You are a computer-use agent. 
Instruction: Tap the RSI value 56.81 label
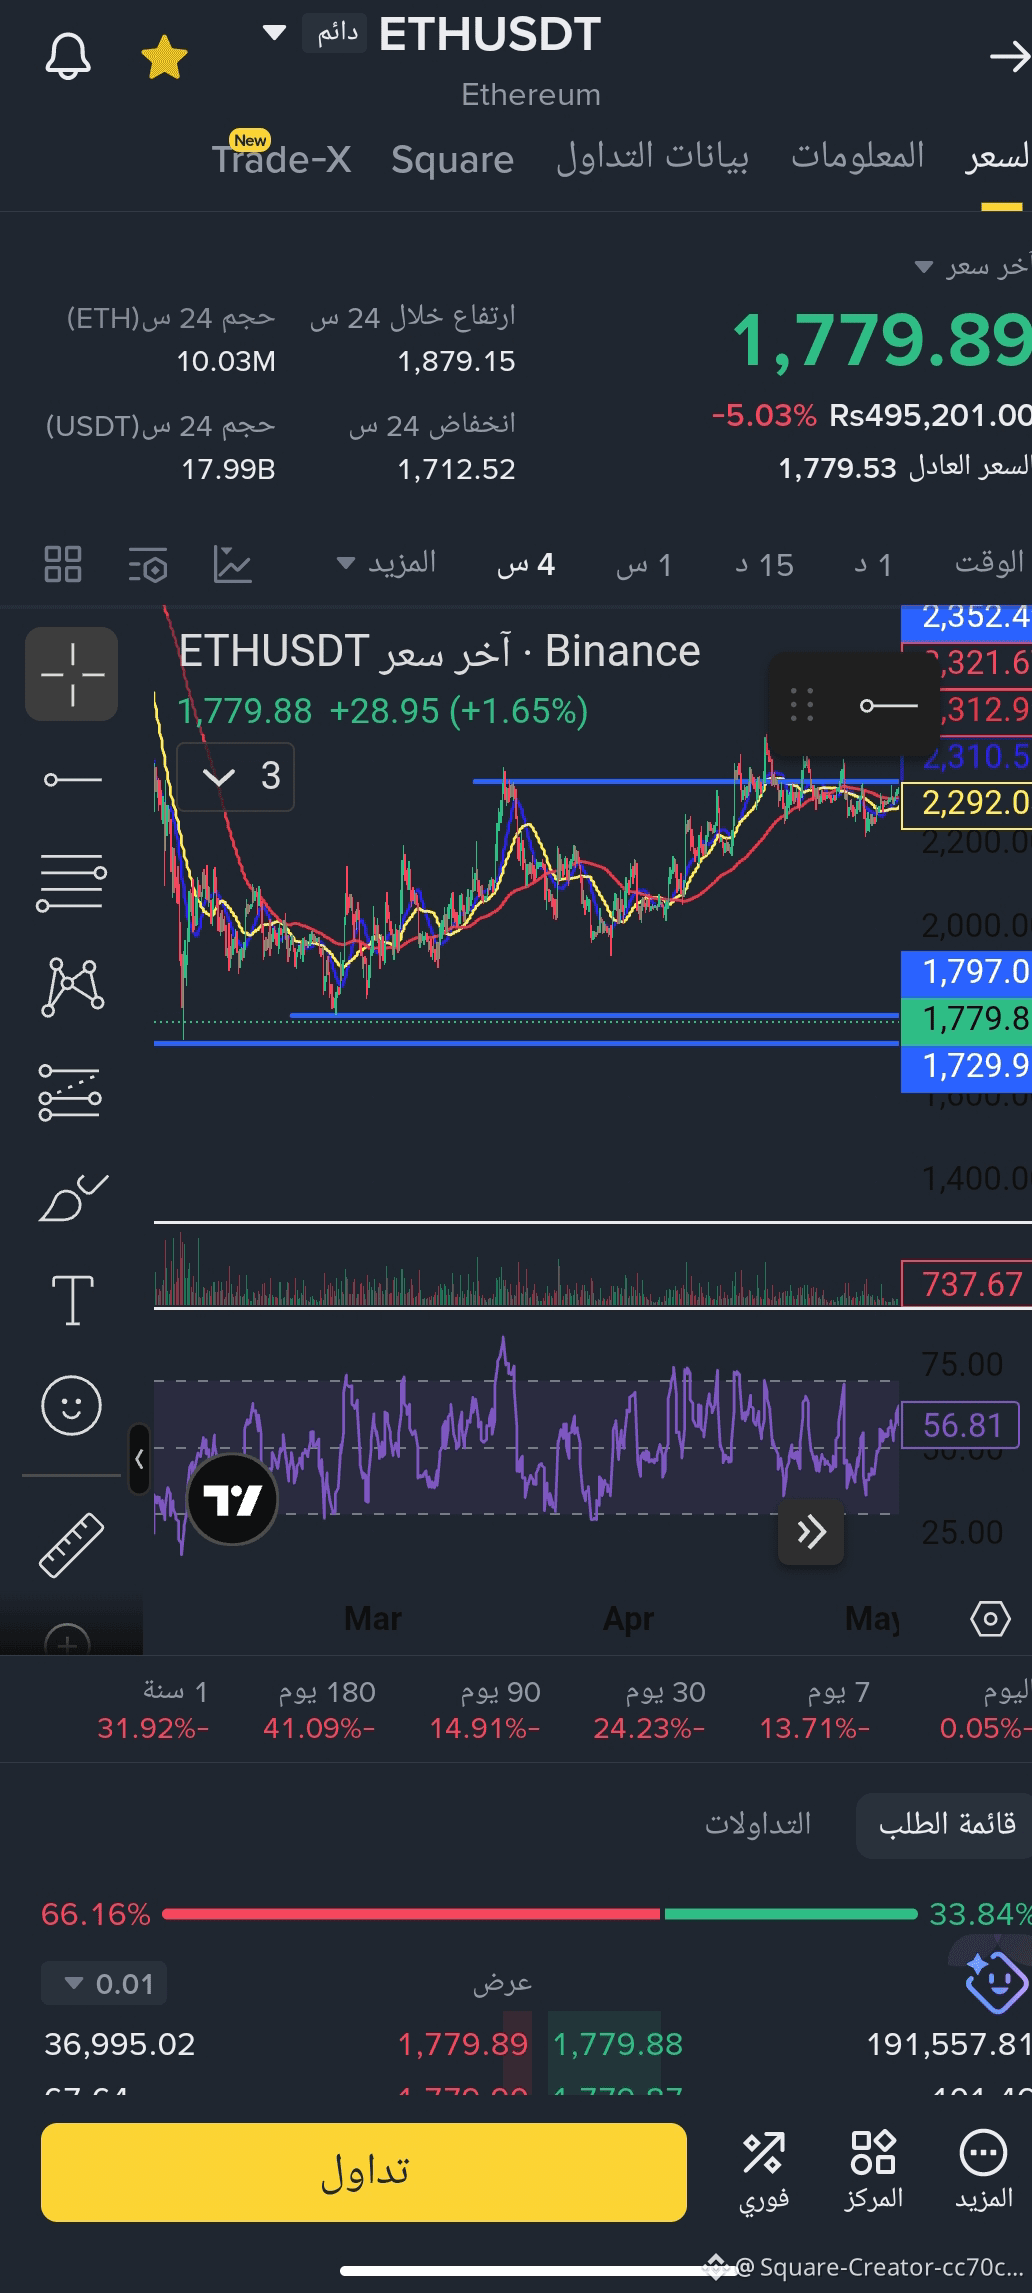pos(961,1425)
